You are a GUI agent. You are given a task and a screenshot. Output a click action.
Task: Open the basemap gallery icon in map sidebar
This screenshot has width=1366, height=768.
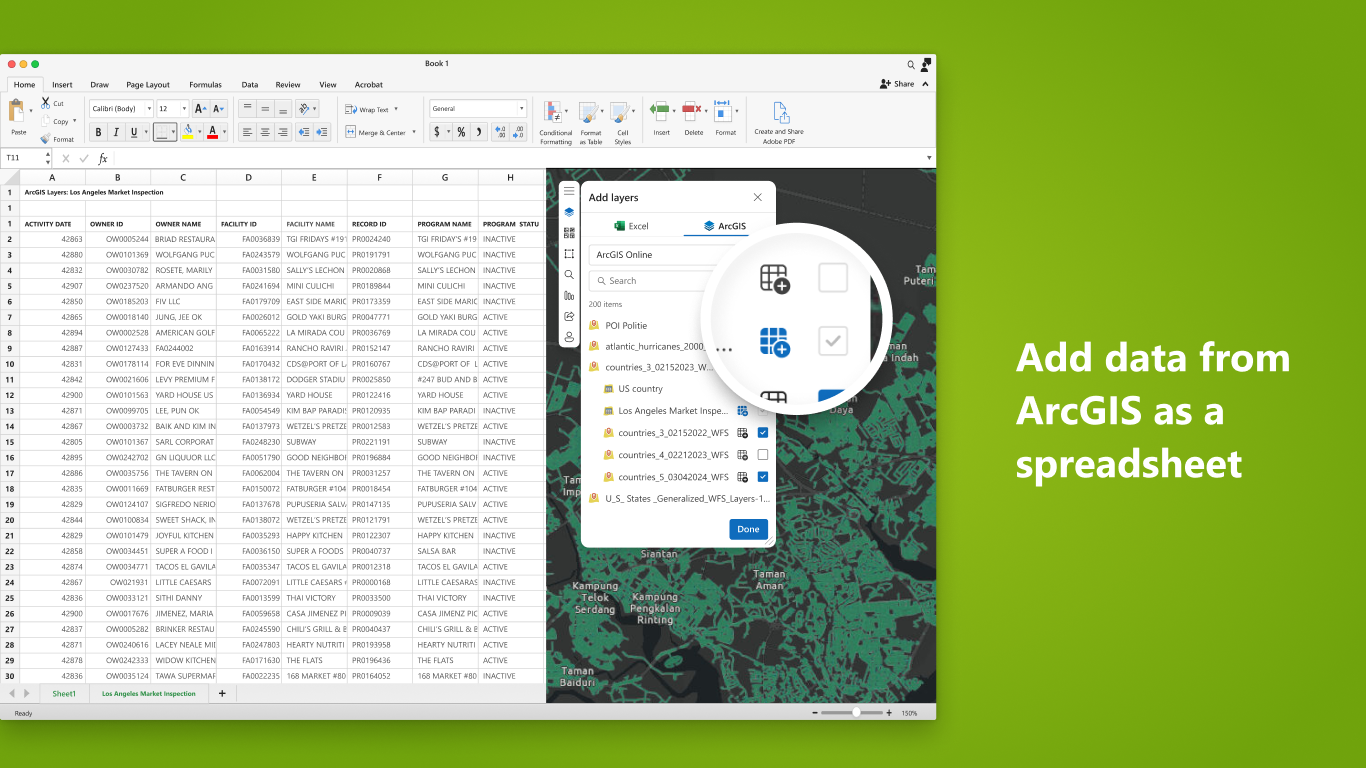click(569, 233)
